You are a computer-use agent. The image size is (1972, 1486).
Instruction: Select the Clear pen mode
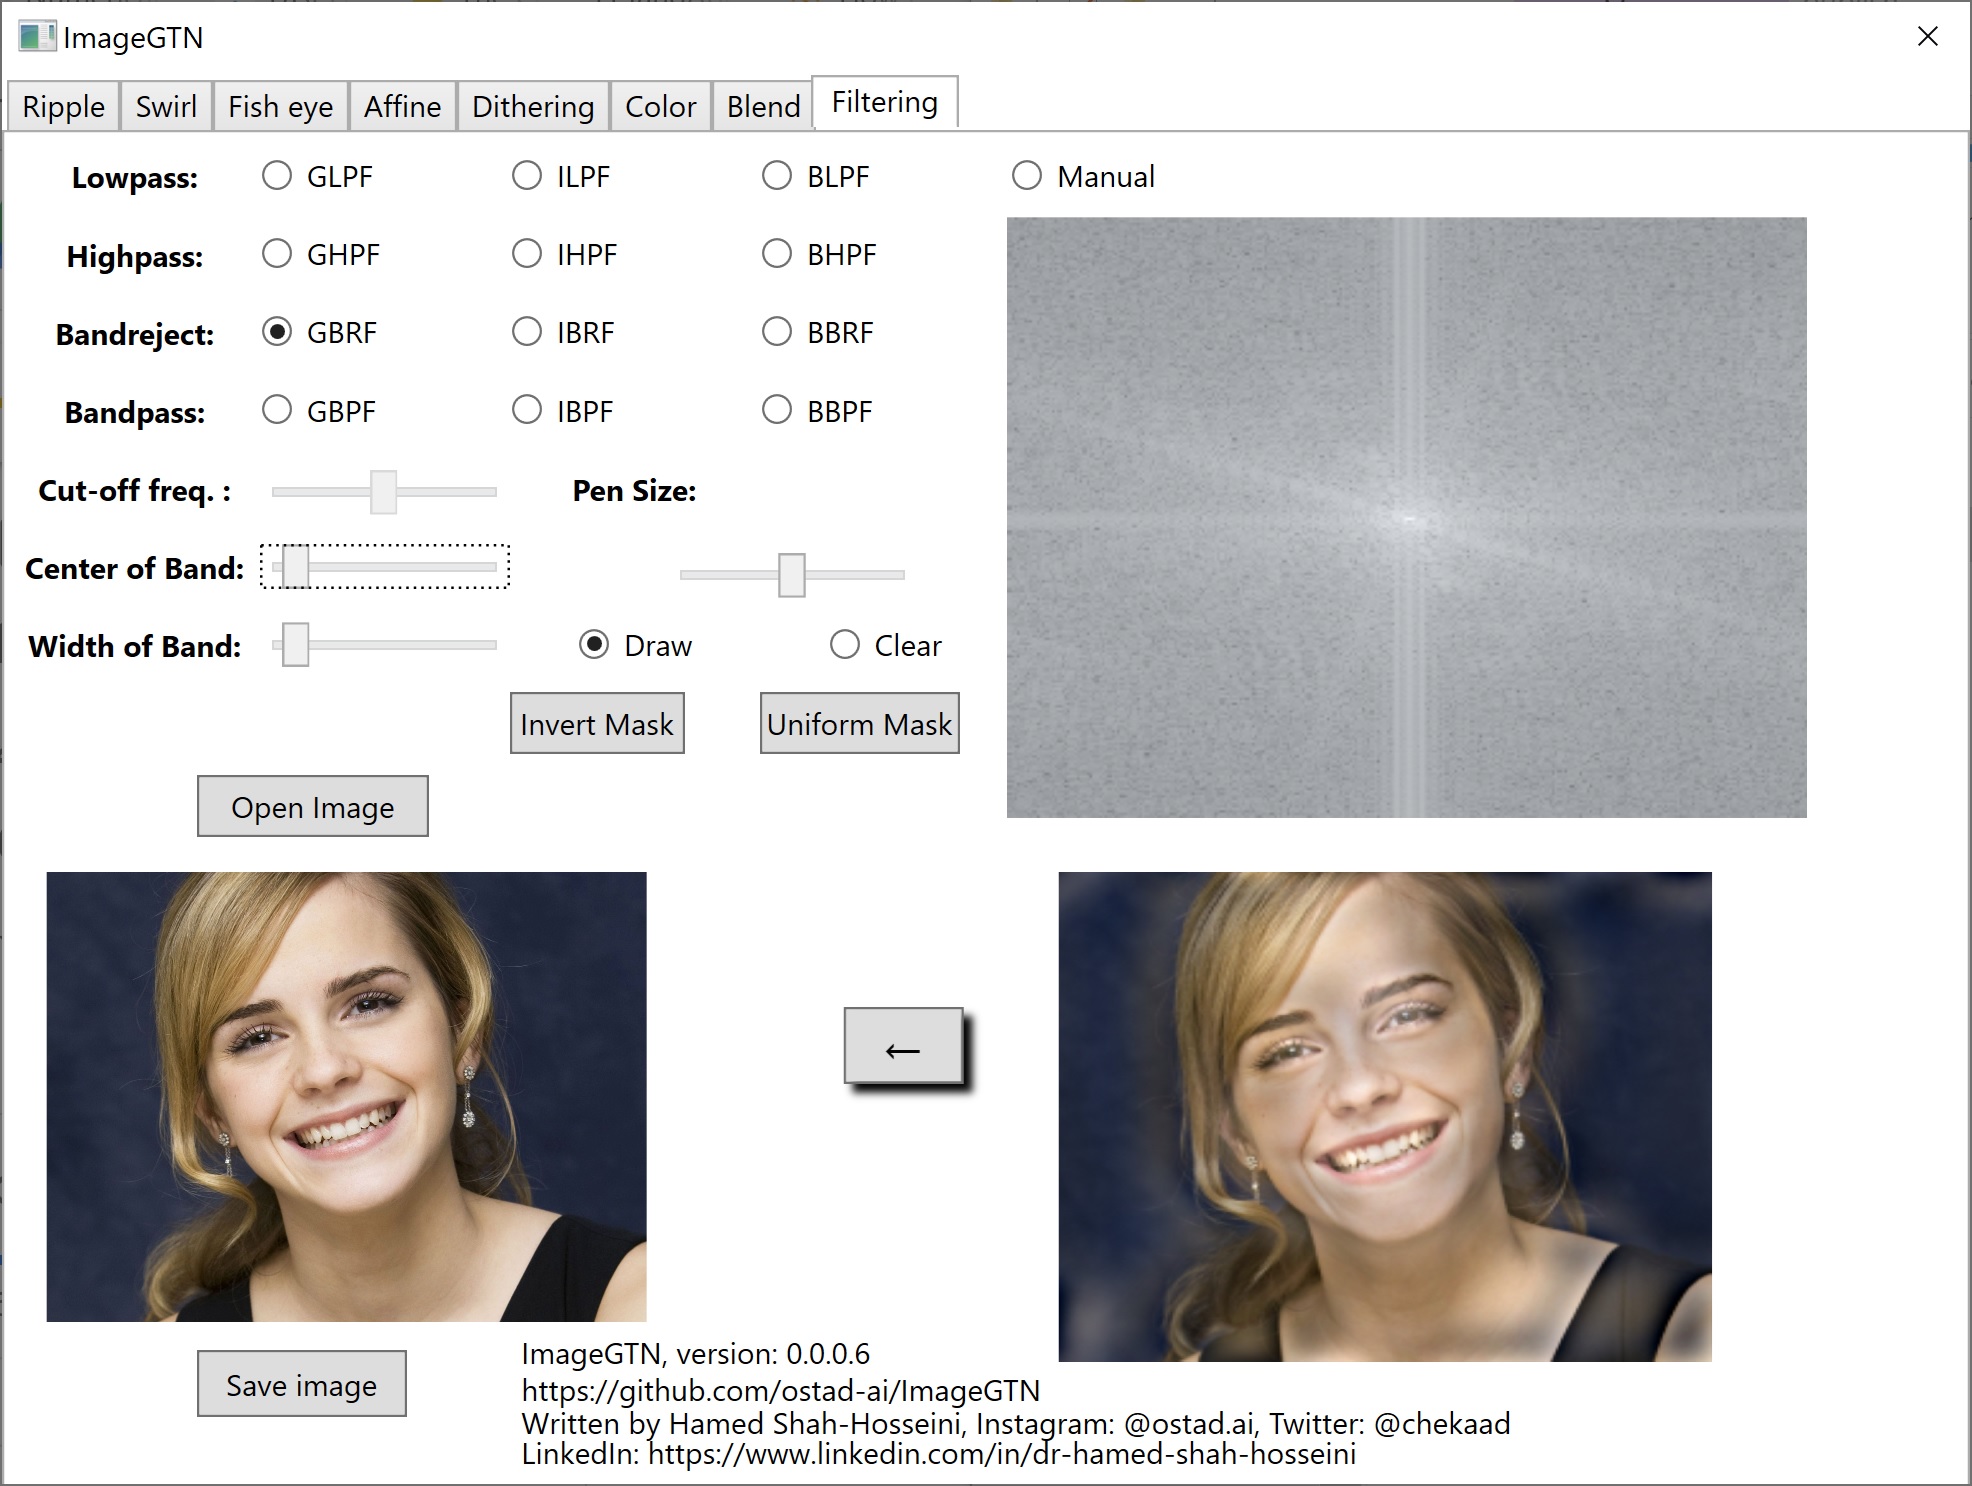(x=845, y=645)
